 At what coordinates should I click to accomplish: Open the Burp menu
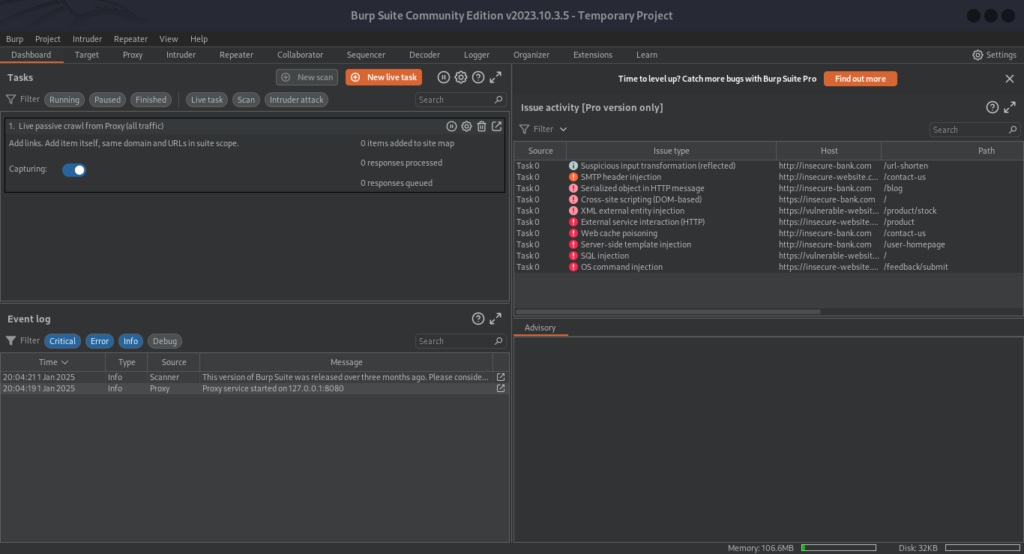click(x=14, y=39)
